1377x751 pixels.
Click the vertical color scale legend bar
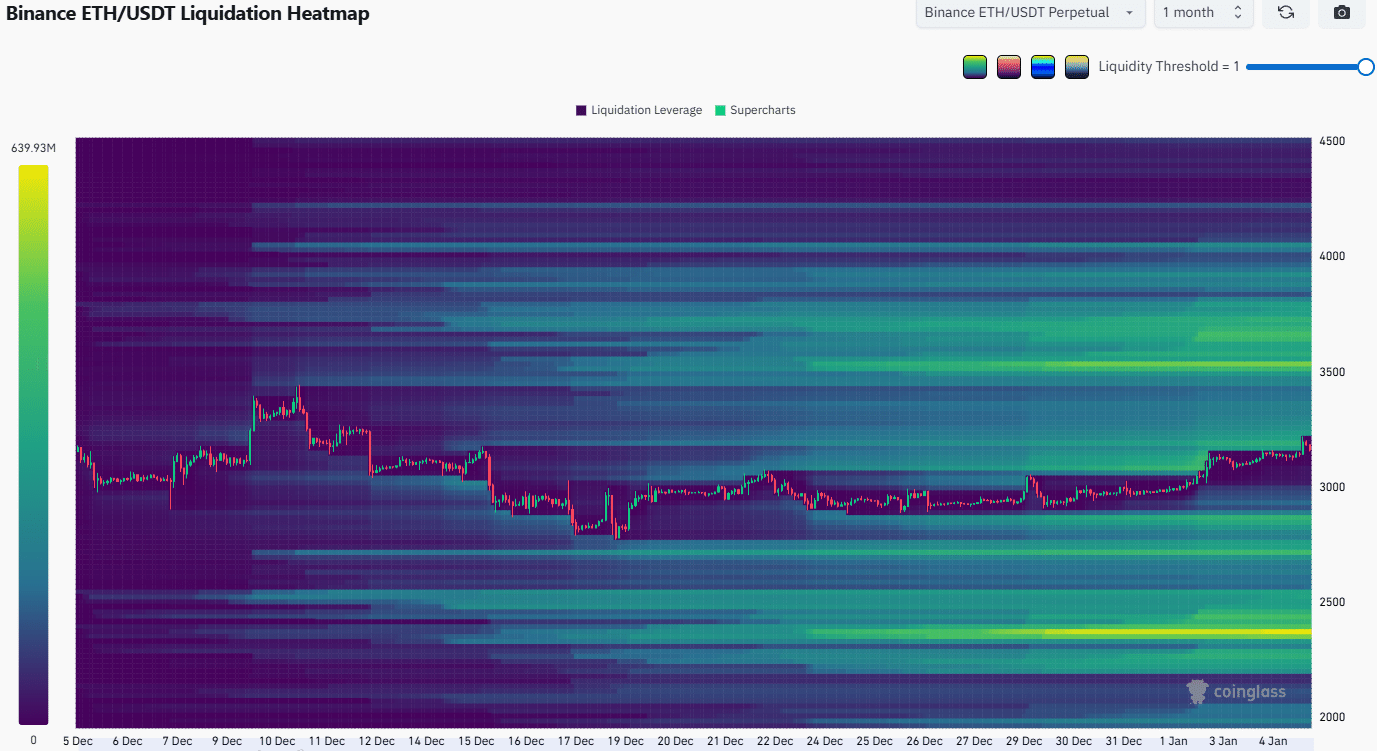pyautogui.click(x=33, y=444)
